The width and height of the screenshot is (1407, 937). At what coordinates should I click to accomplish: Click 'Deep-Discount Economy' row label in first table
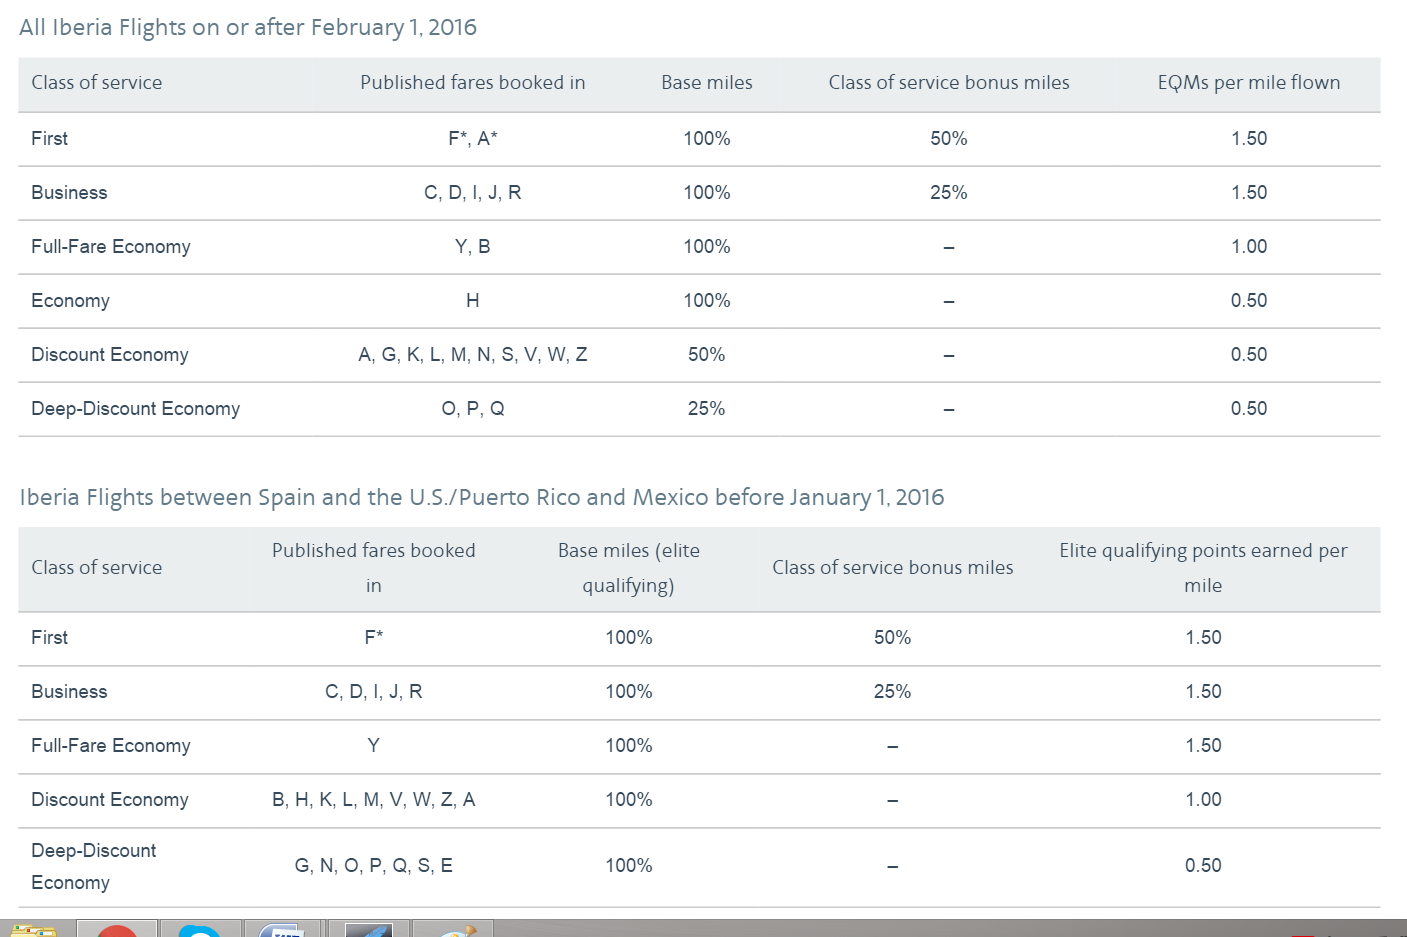[136, 409]
